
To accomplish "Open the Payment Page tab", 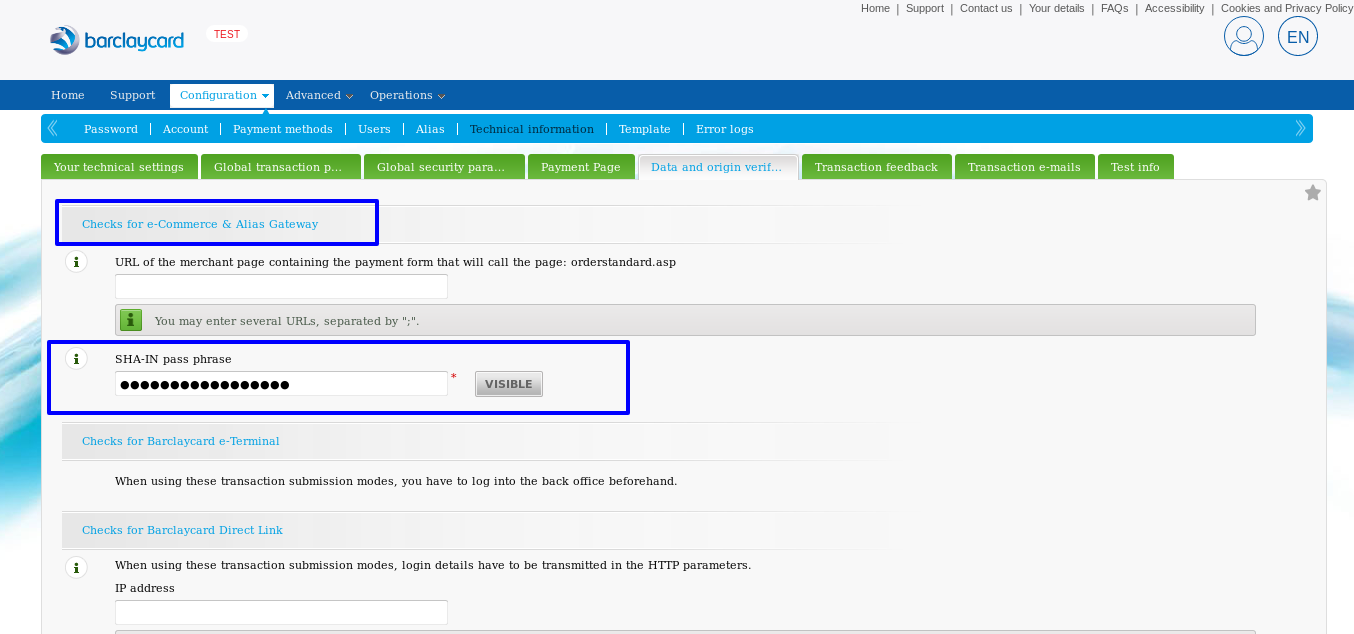I will tap(581, 166).
